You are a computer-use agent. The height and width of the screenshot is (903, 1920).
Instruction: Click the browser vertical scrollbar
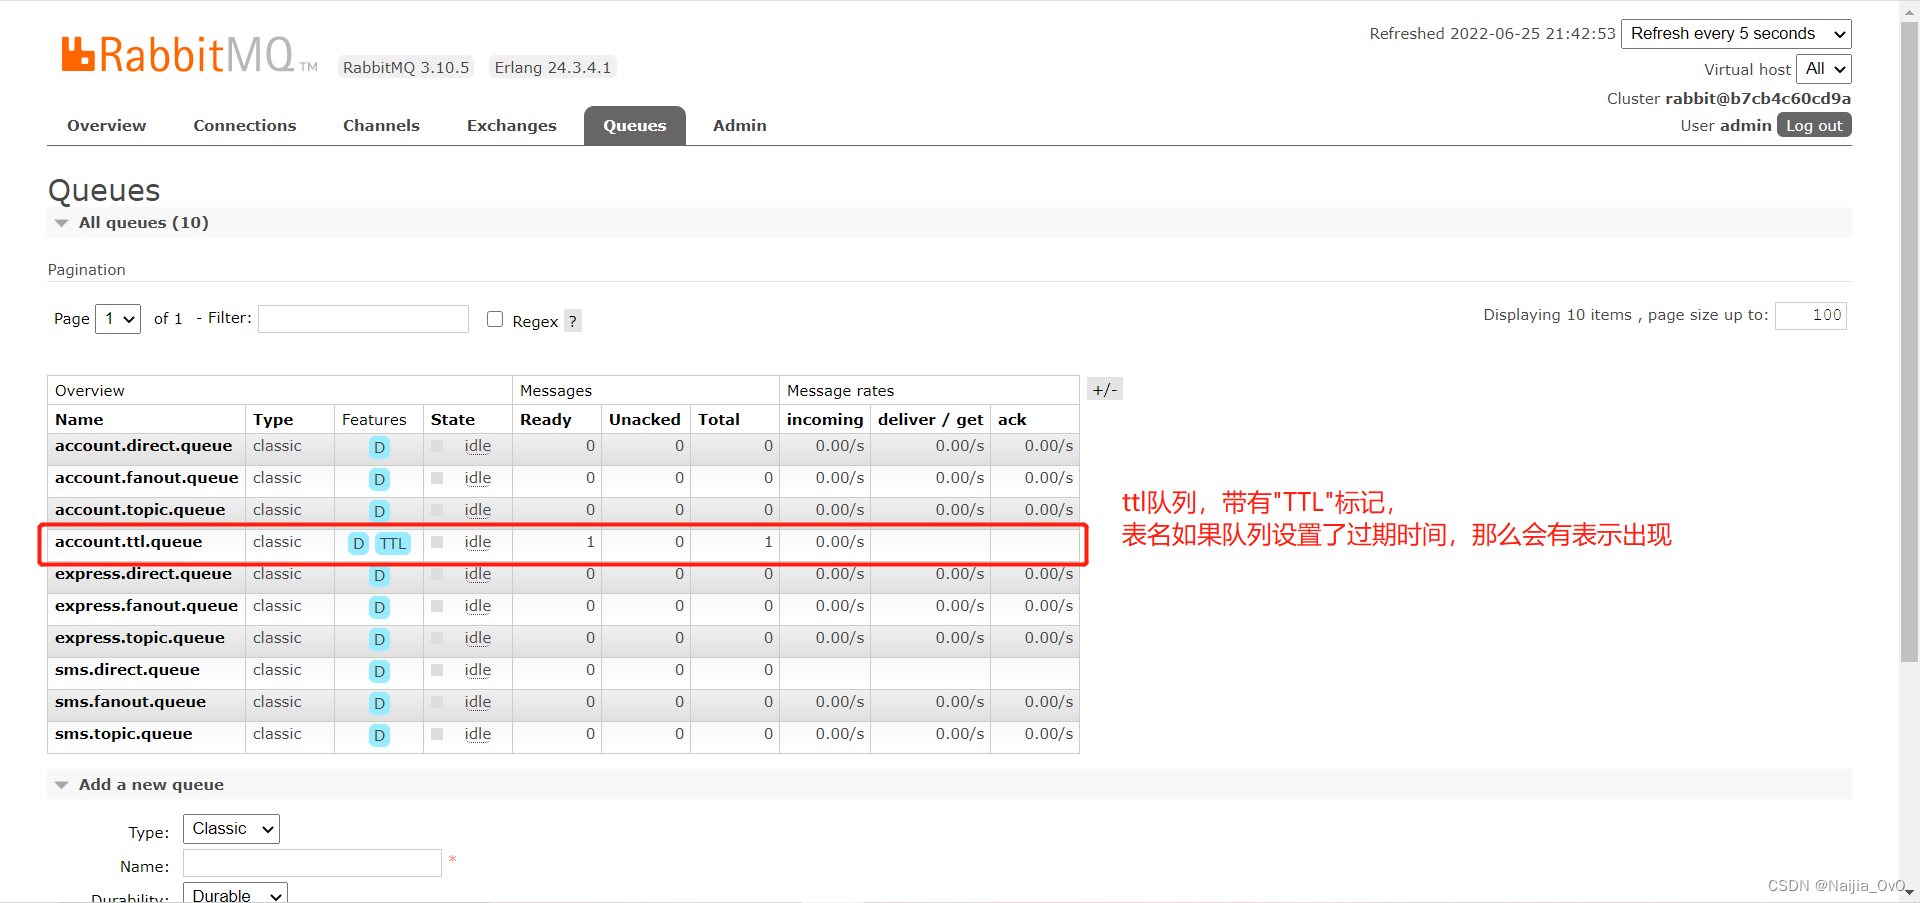click(x=1909, y=341)
